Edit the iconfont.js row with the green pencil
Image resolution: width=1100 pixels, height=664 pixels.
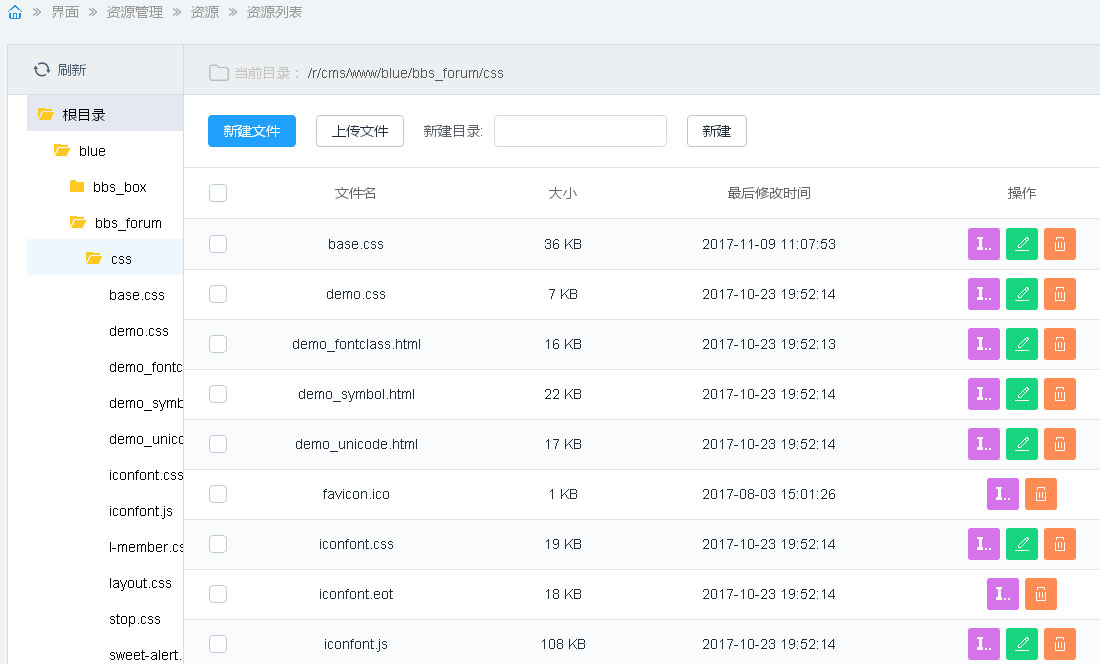pos(1021,644)
